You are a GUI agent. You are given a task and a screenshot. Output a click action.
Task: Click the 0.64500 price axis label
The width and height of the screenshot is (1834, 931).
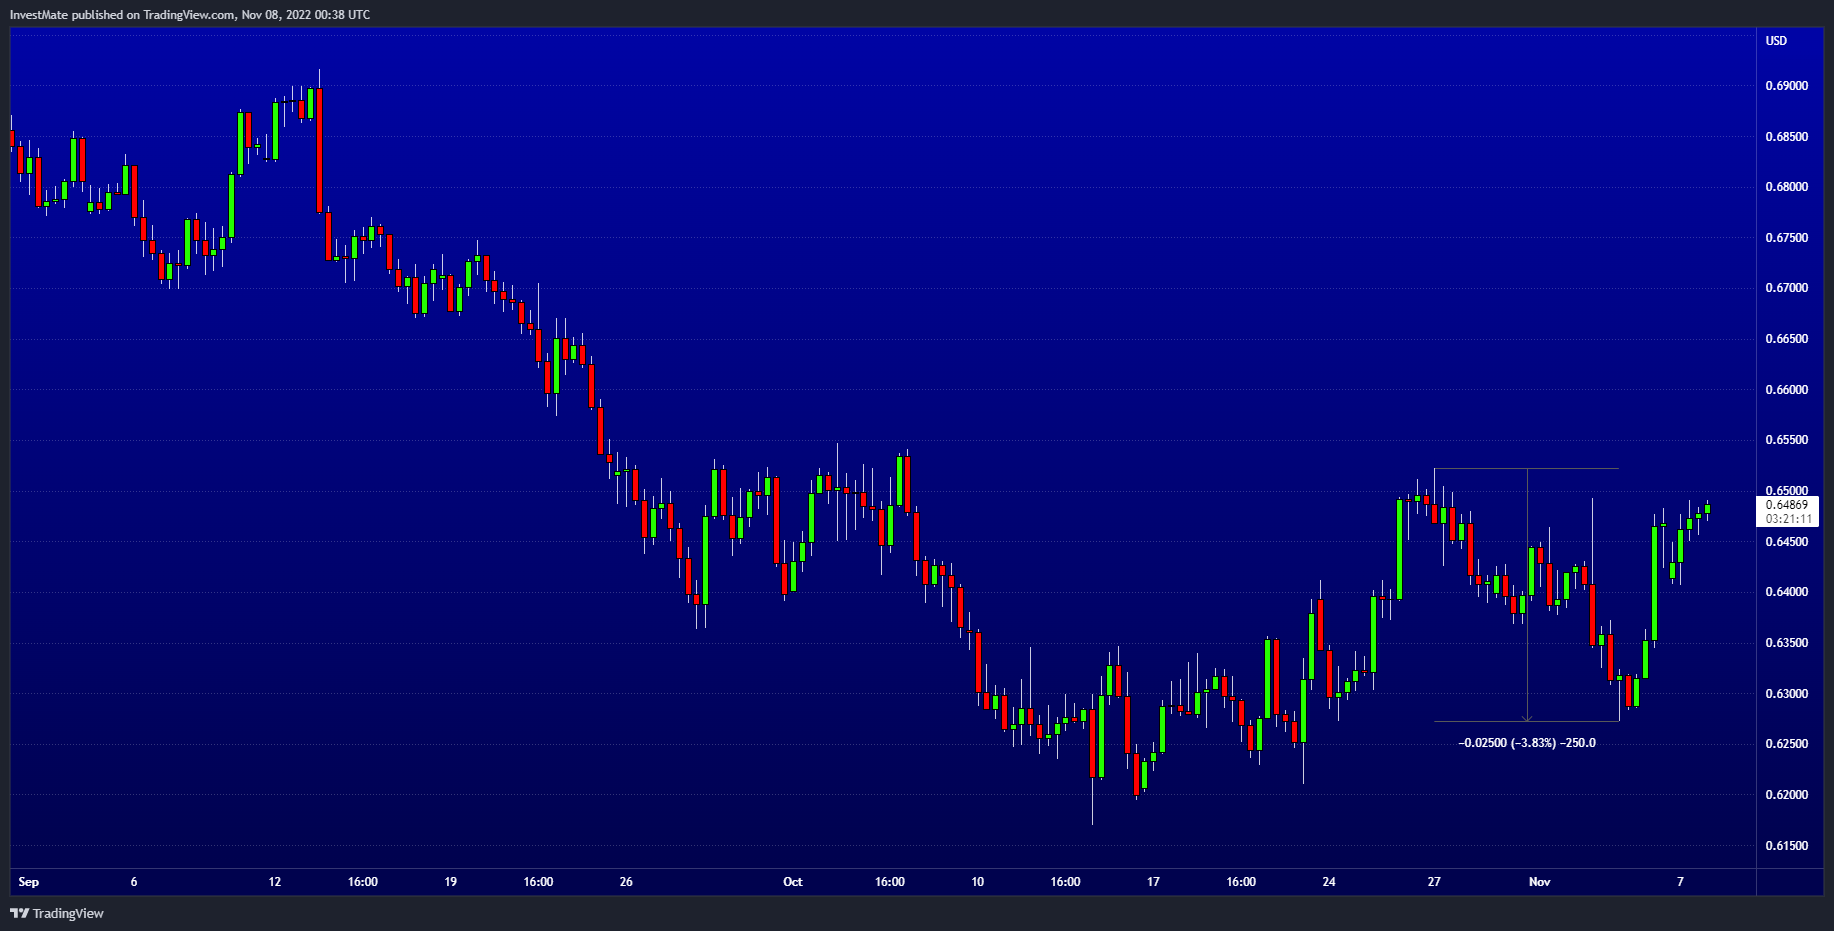pos(1787,542)
